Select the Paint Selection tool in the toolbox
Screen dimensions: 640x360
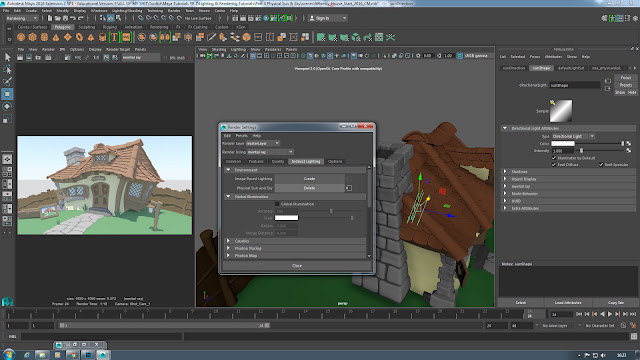(x=7, y=82)
